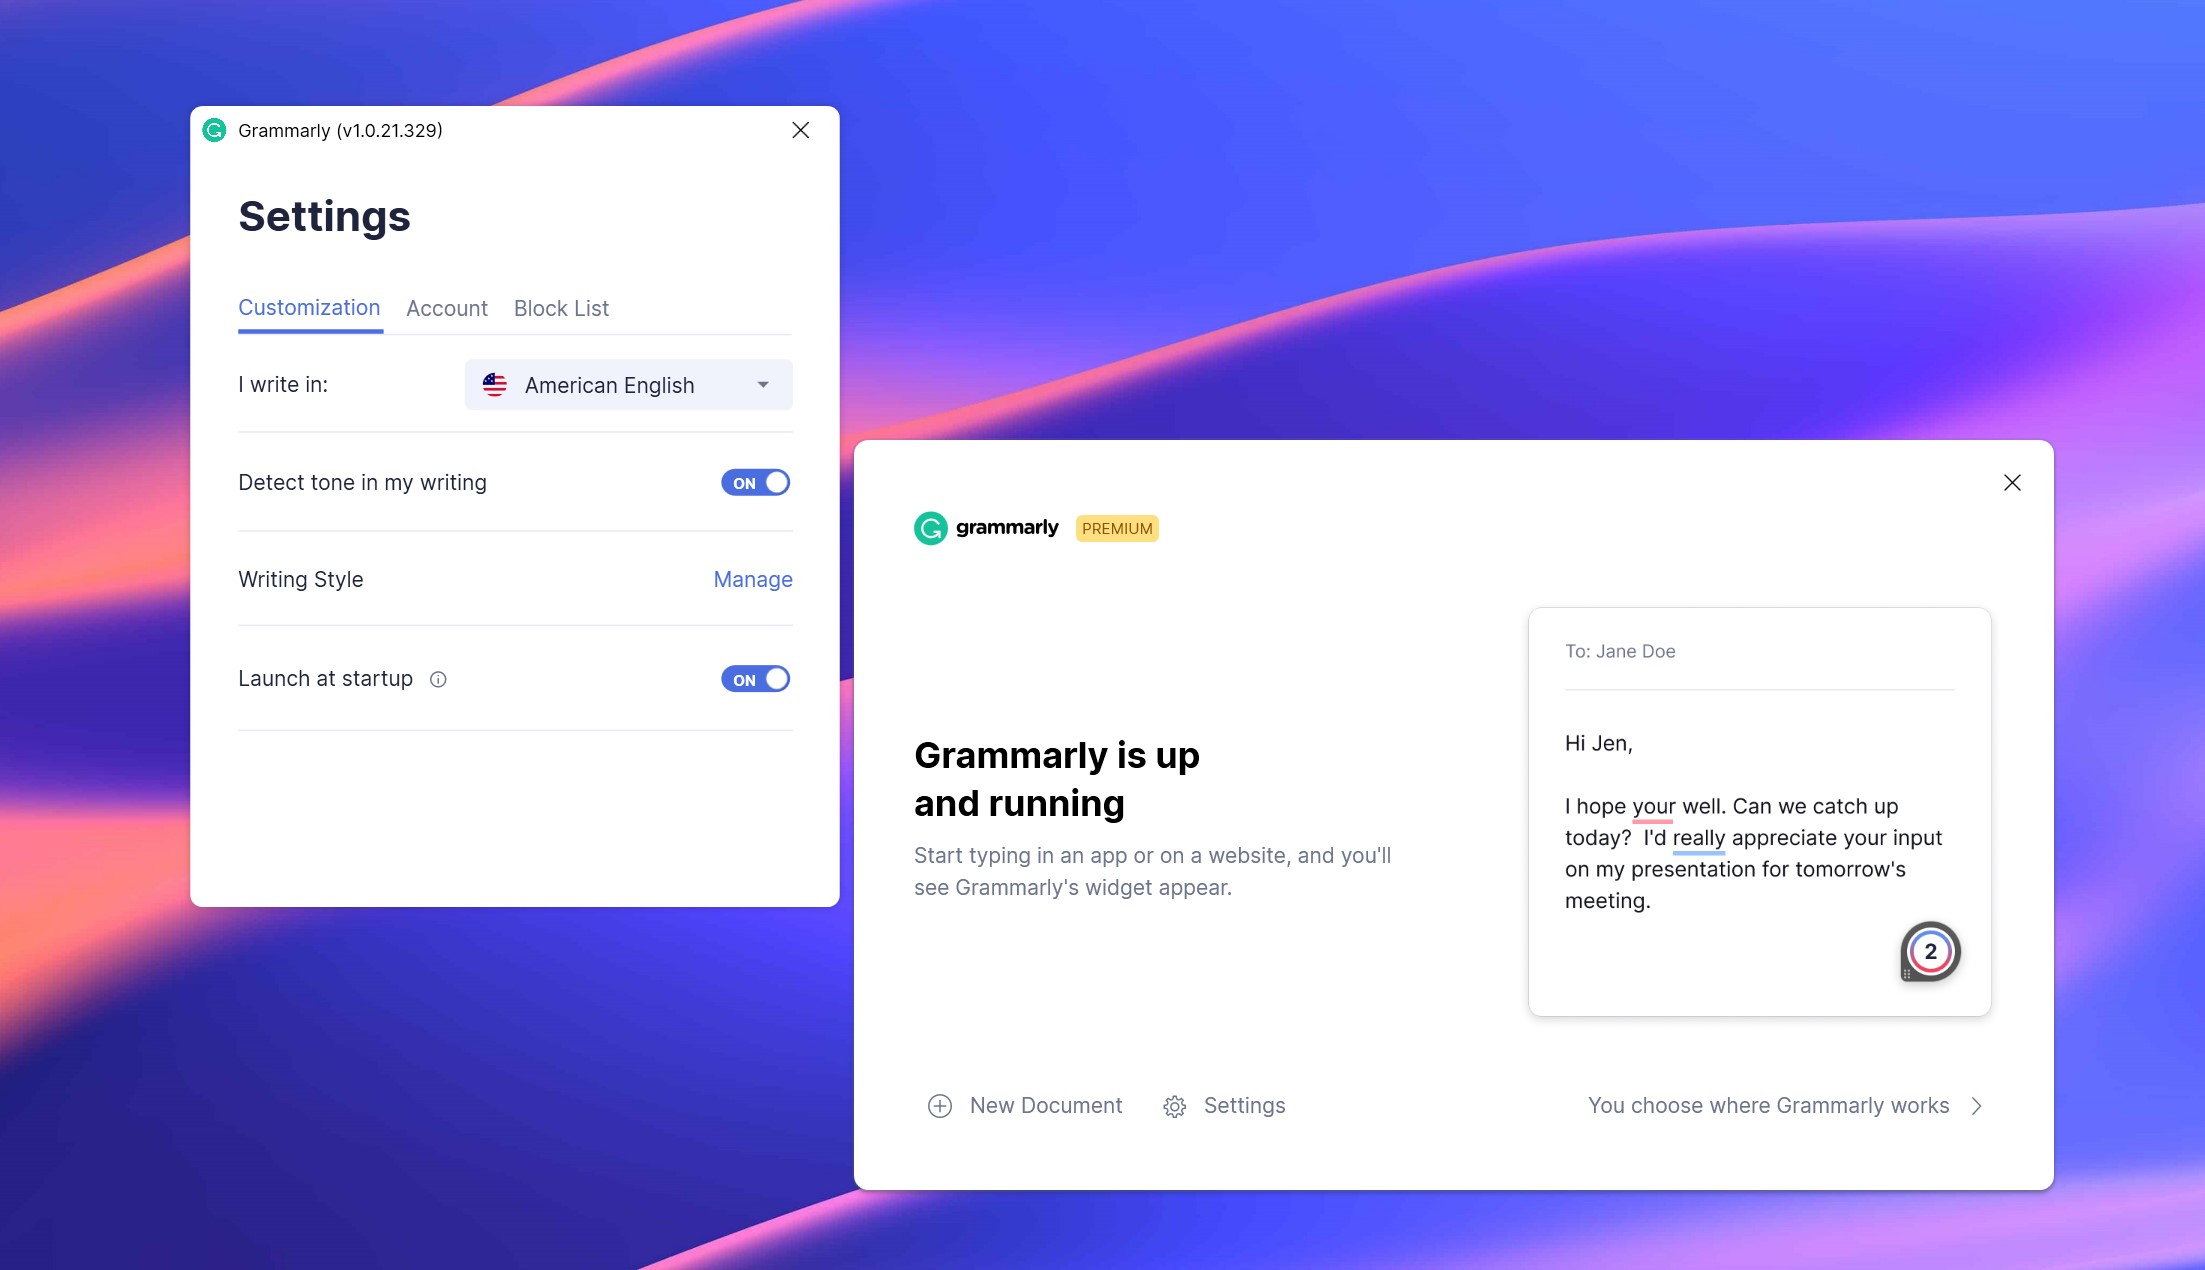Select the Block List tab in Settings
2205x1270 pixels.
pyautogui.click(x=560, y=307)
